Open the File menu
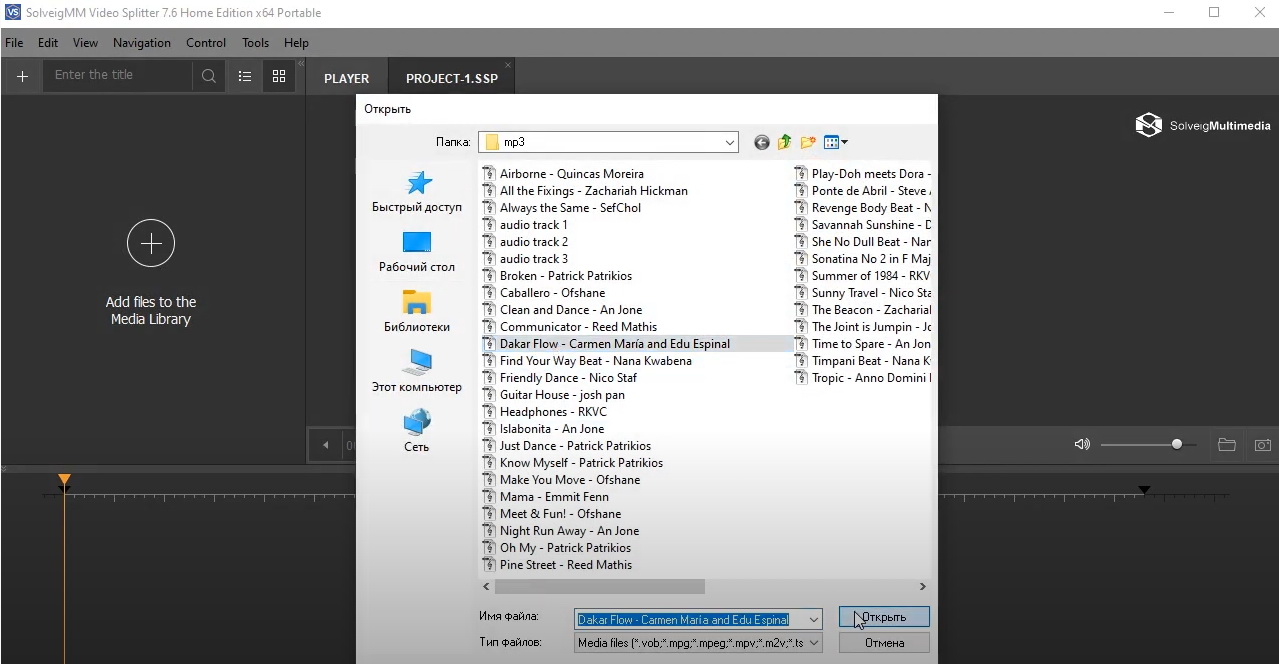 14,43
